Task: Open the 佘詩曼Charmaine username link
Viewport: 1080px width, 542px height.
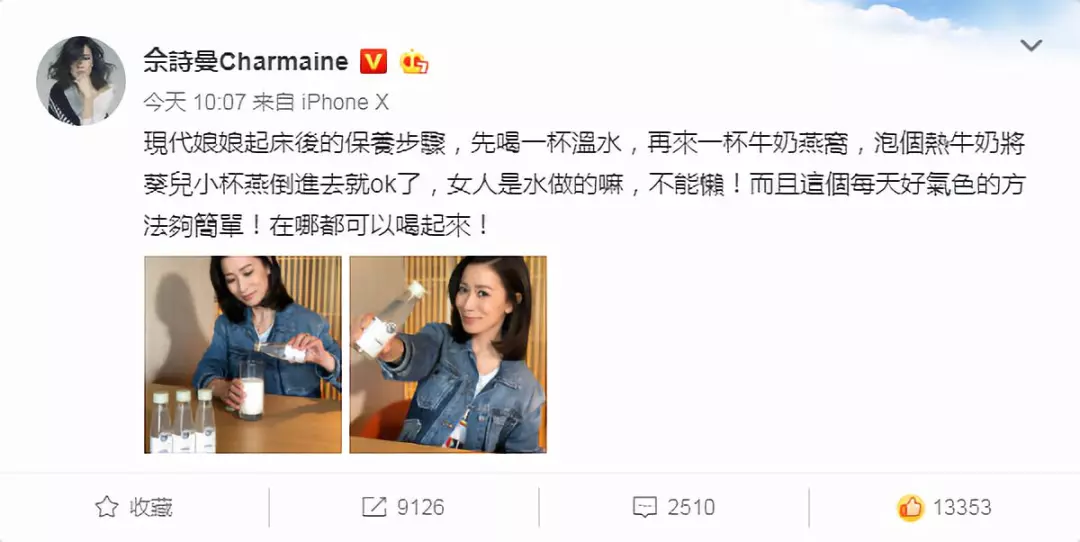Action: tap(246, 61)
